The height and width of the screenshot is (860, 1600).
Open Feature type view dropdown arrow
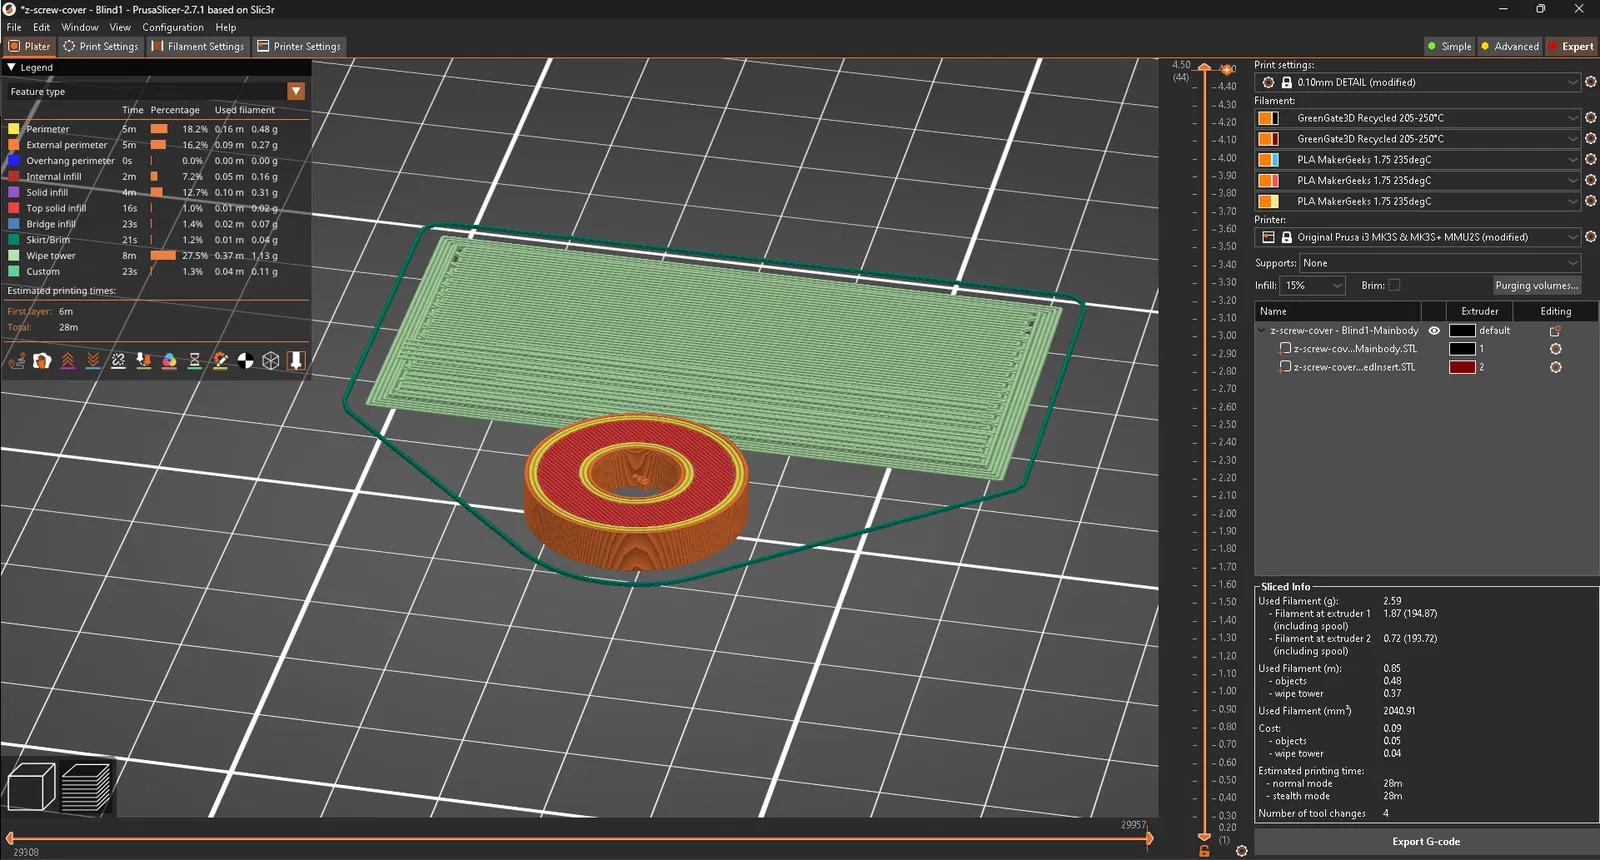[x=296, y=91]
